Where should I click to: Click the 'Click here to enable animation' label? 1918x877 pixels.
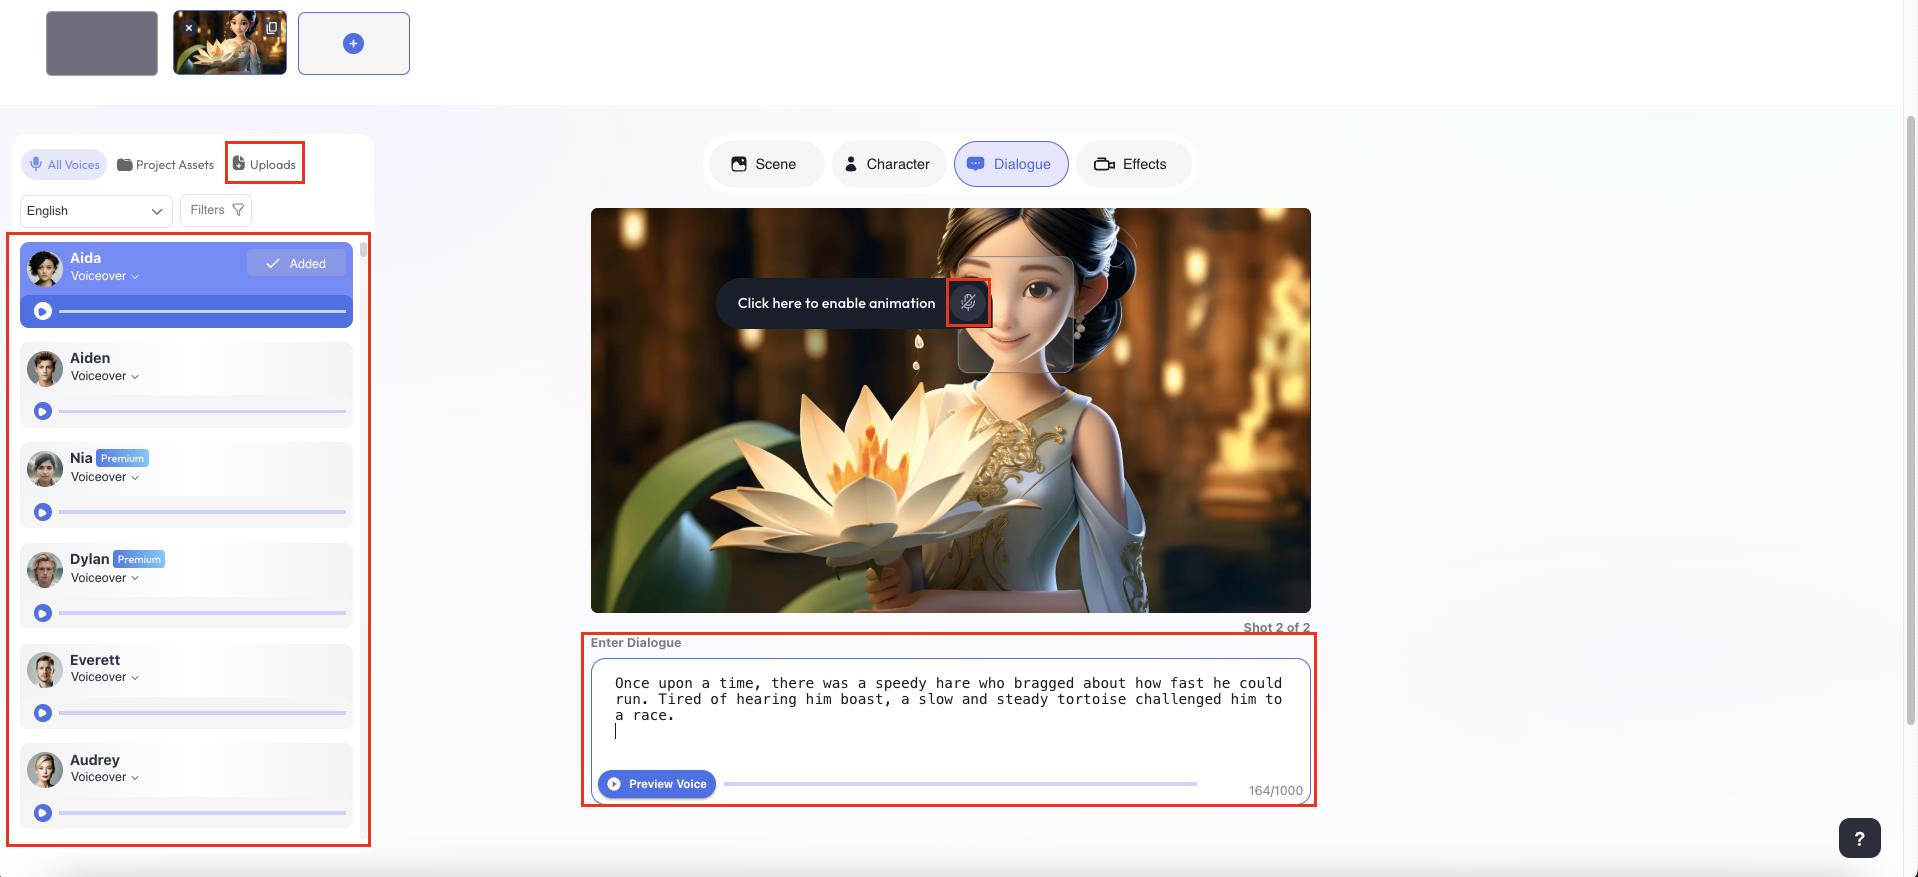pyautogui.click(x=836, y=303)
